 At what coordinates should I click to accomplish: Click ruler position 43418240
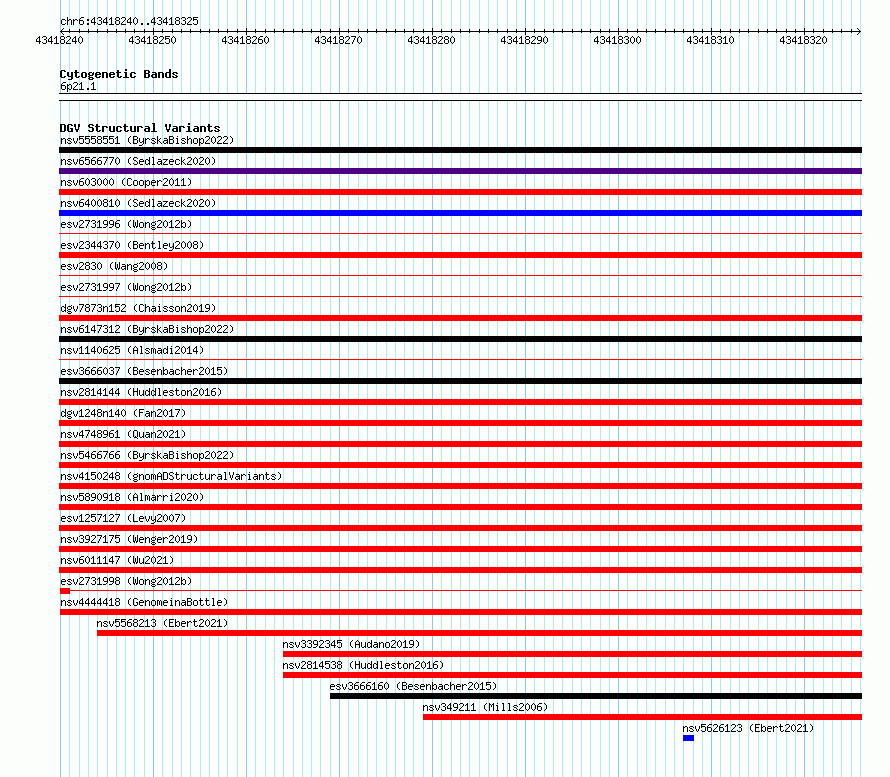(59, 40)
